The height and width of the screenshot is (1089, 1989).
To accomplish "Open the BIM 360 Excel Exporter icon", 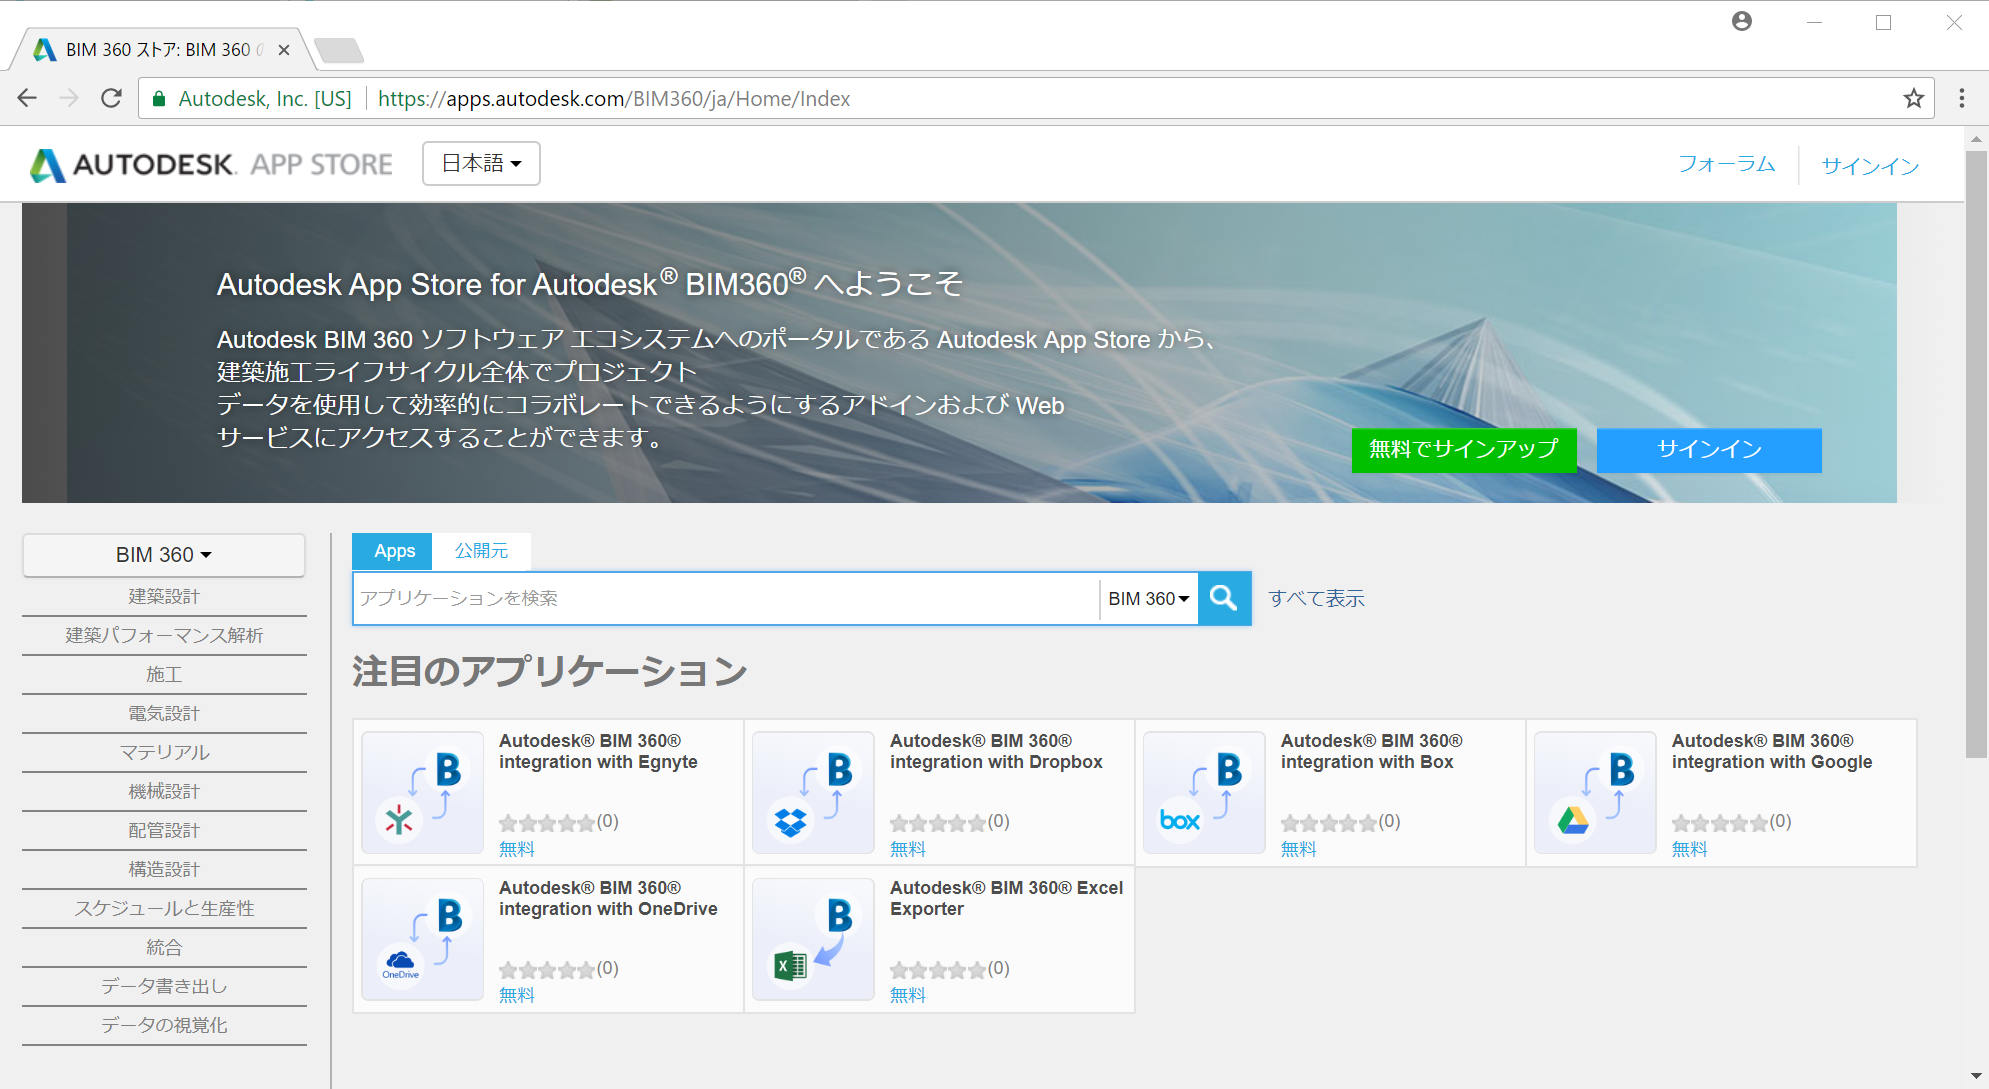I will point(812,938).
